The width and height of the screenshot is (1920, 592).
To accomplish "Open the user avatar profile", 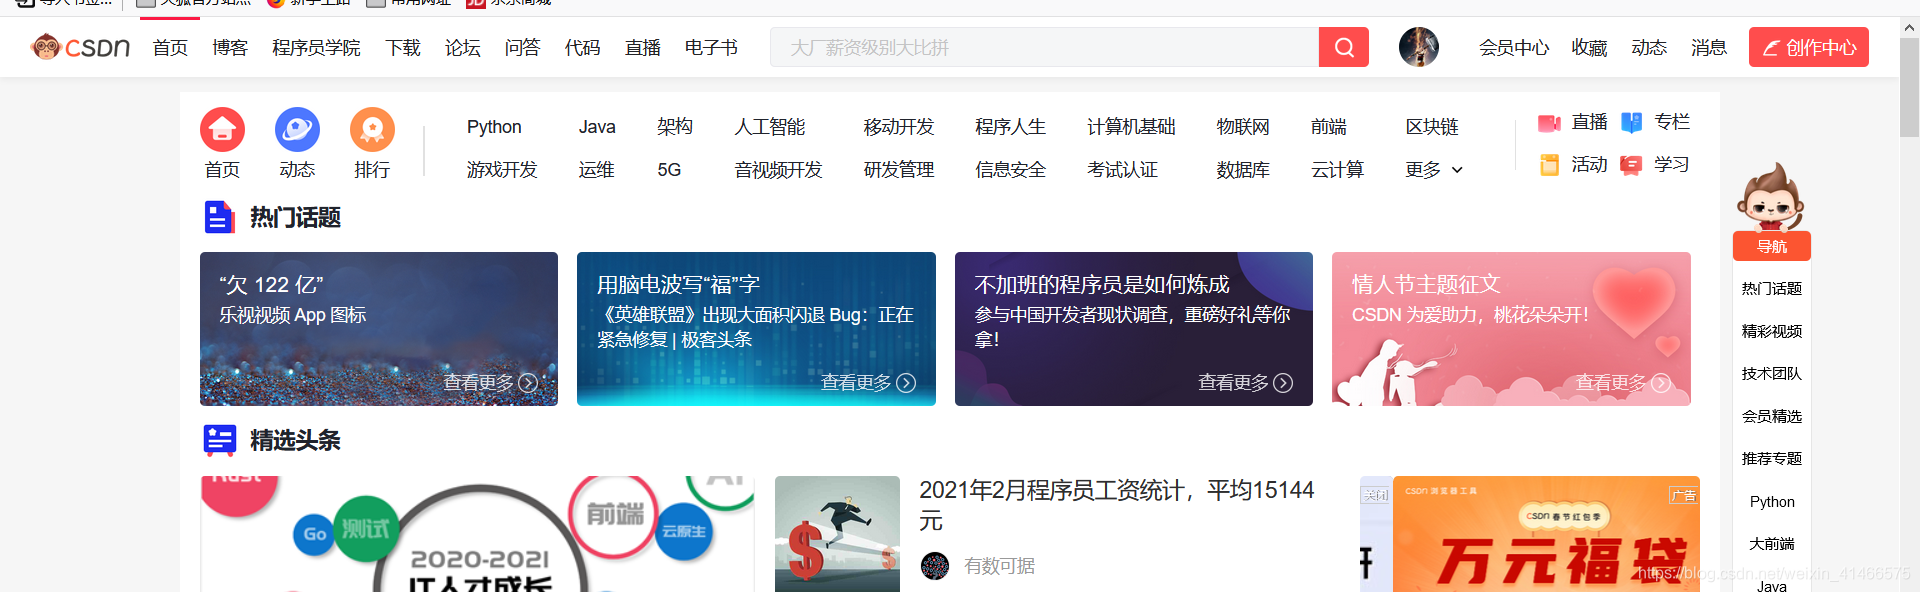I will pyautogui.click(x=1419, y=47).
